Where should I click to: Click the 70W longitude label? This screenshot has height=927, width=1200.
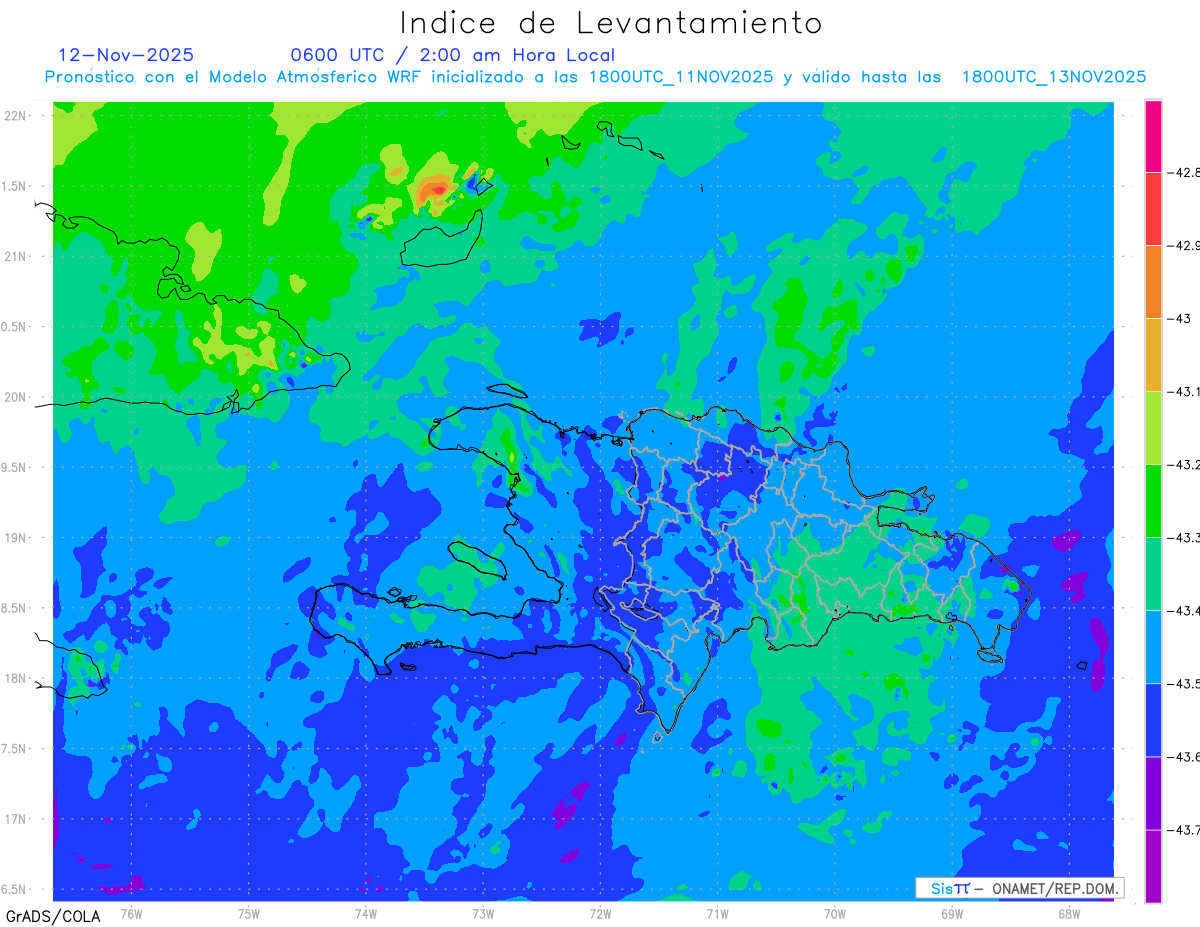(x=834, y=913)
